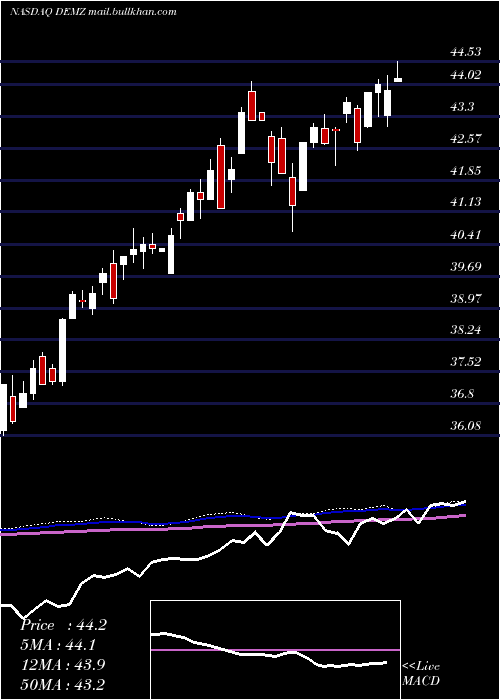The height and width of the screenshot is (700, 500).
Task: Click the 42.57 price axis label
Action: coord(466,138)
